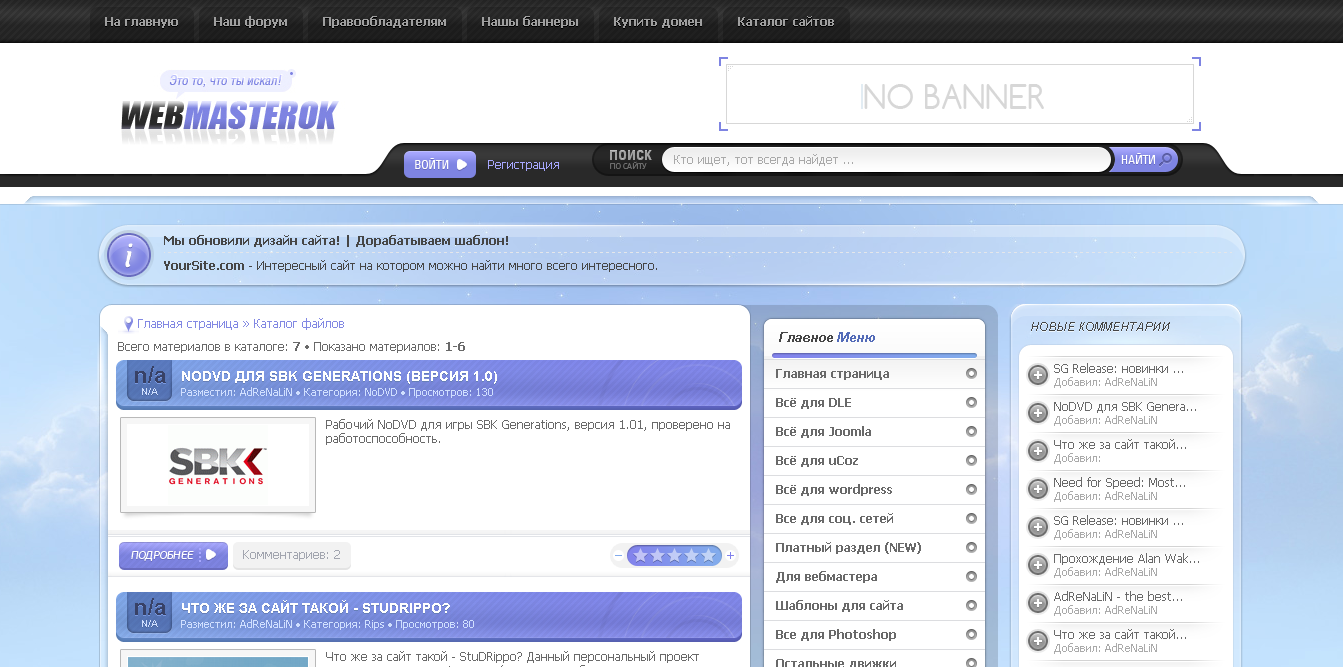This screenshot has height=667, width=1343.
Task: Click the fifth star on the rating control
Action: coord(707,555)
